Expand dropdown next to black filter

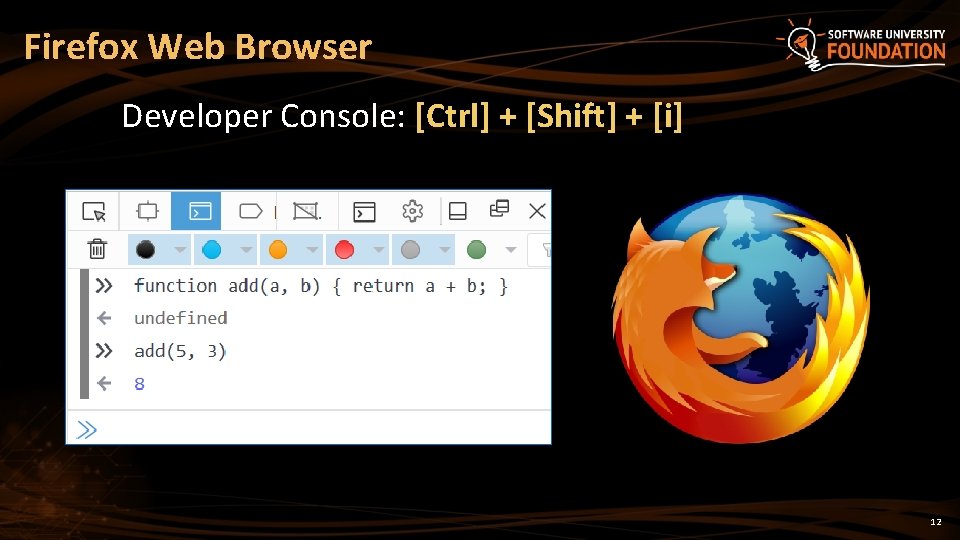point(179,250)
